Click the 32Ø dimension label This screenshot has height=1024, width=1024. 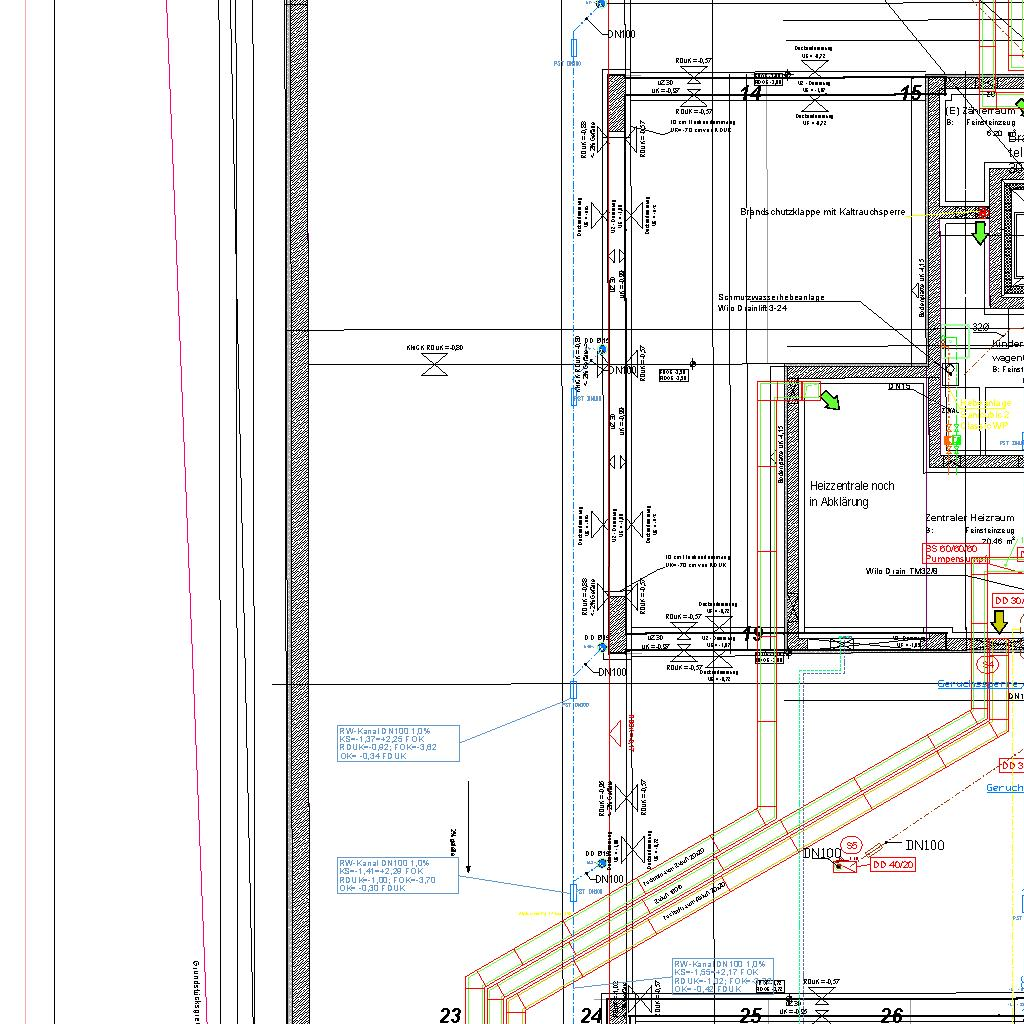click(980, 327)
